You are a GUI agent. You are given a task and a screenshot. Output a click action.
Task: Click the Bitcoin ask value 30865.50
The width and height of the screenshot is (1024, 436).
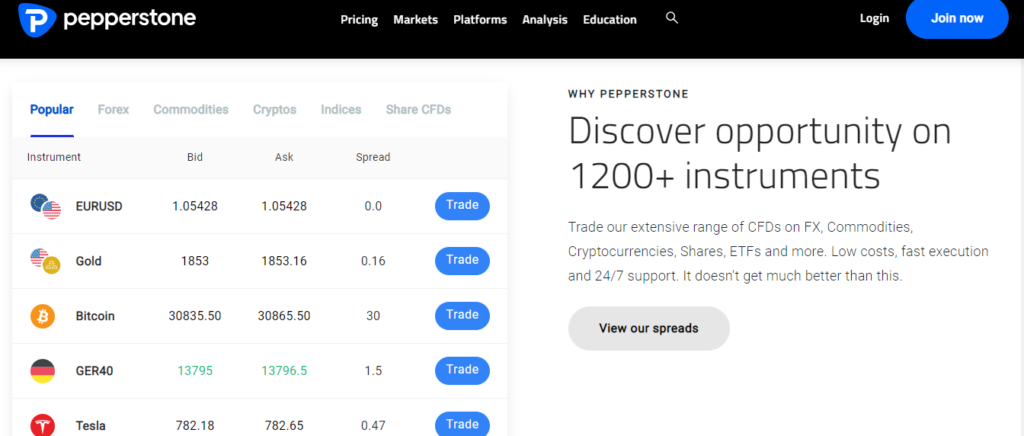(284, 316)
